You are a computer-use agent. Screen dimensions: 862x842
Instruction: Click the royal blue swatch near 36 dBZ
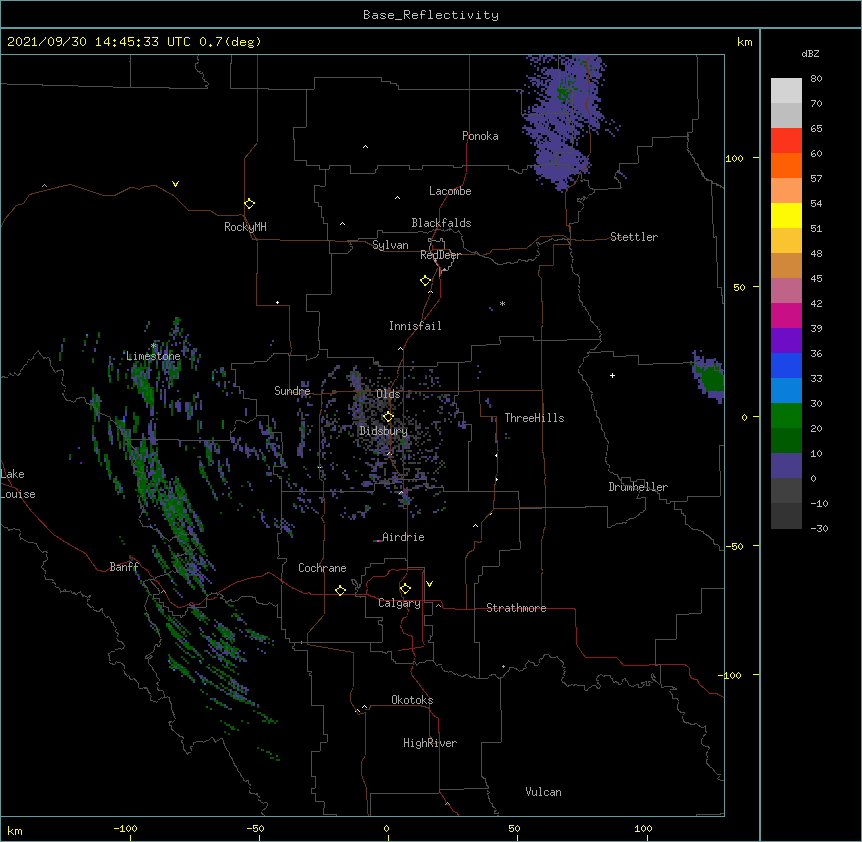tap(786, 365)
